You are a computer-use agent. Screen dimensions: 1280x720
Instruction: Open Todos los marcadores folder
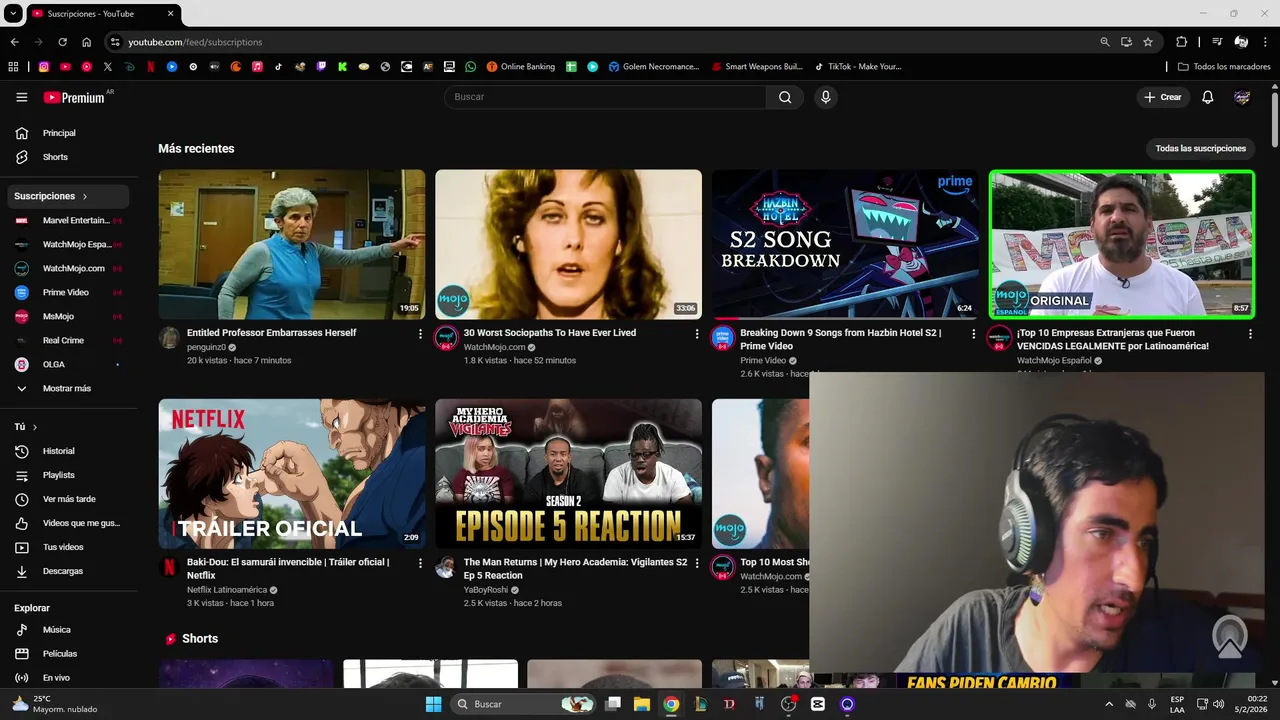pos(1224,67)
